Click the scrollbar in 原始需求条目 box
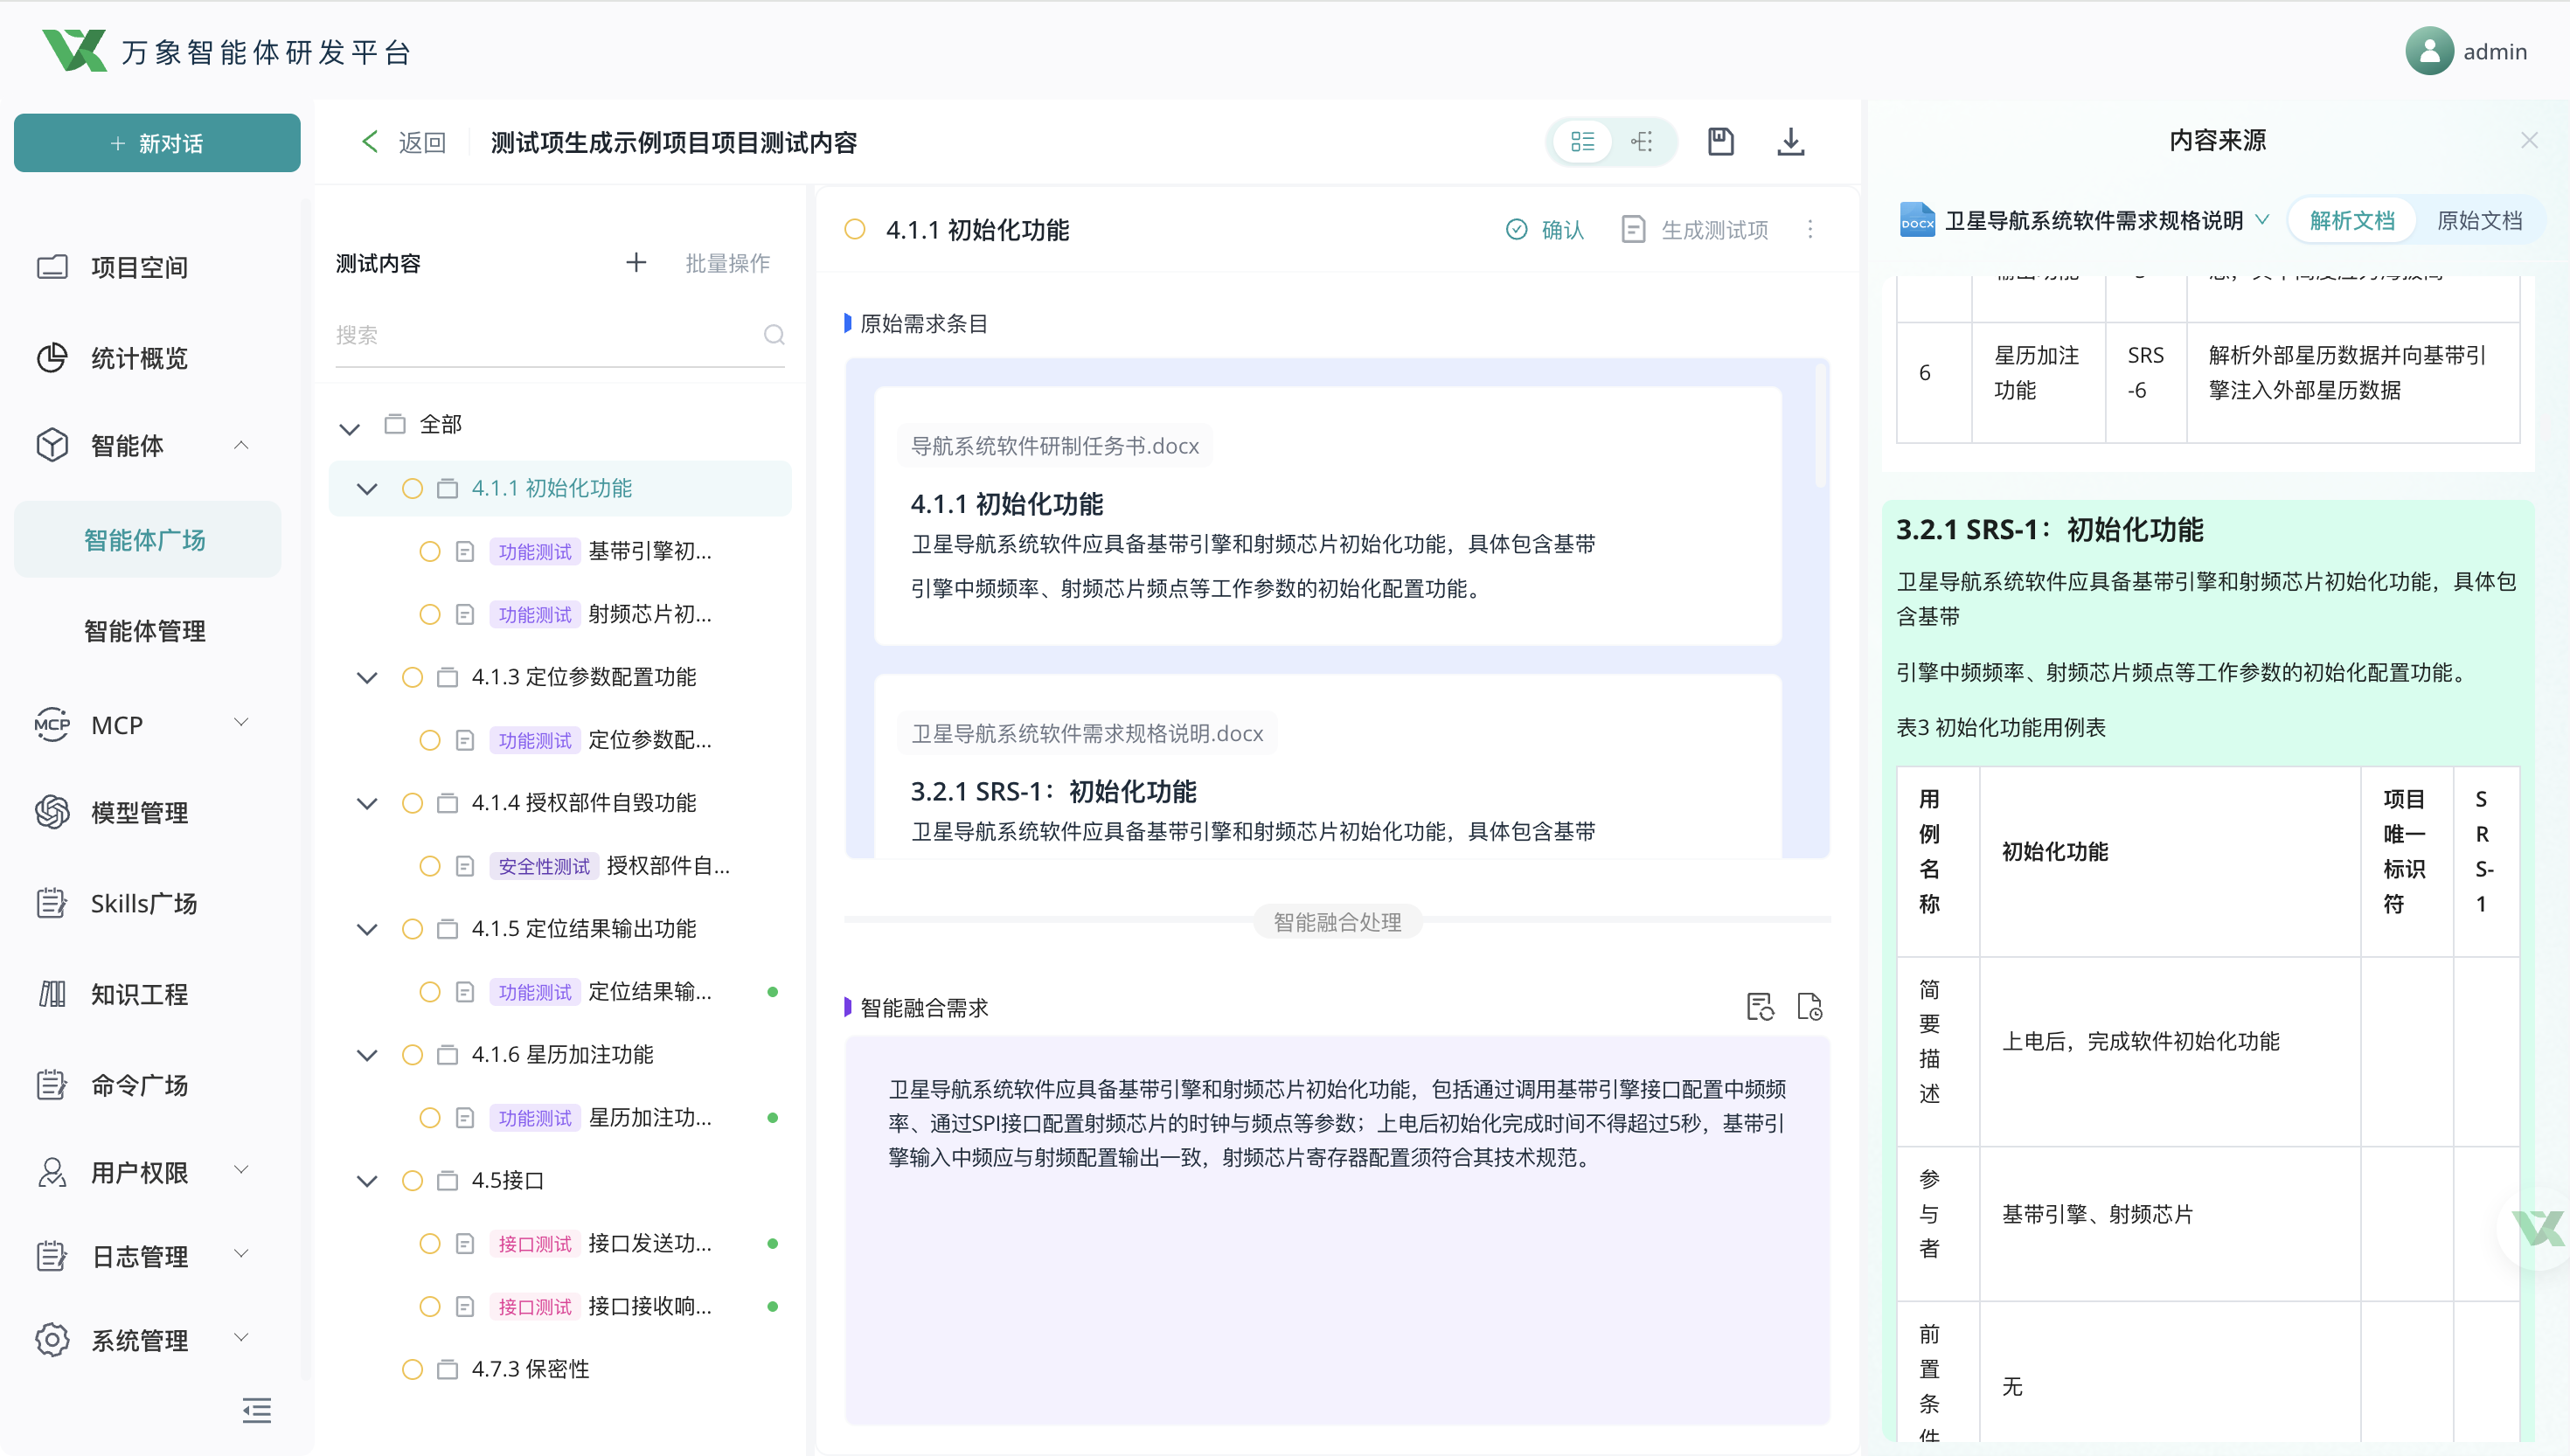Image resolution: width=2570 pixels, height=1456 pixels. [1821, 427]
